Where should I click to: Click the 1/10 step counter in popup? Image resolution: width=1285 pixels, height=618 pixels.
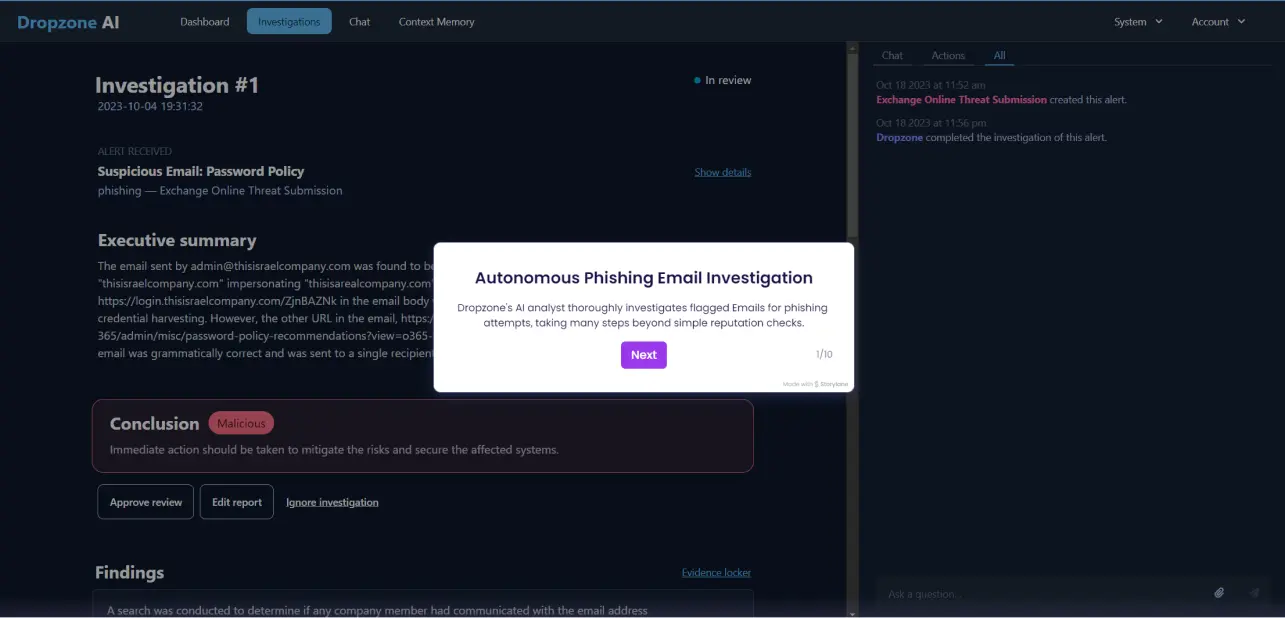coord(824,354)
